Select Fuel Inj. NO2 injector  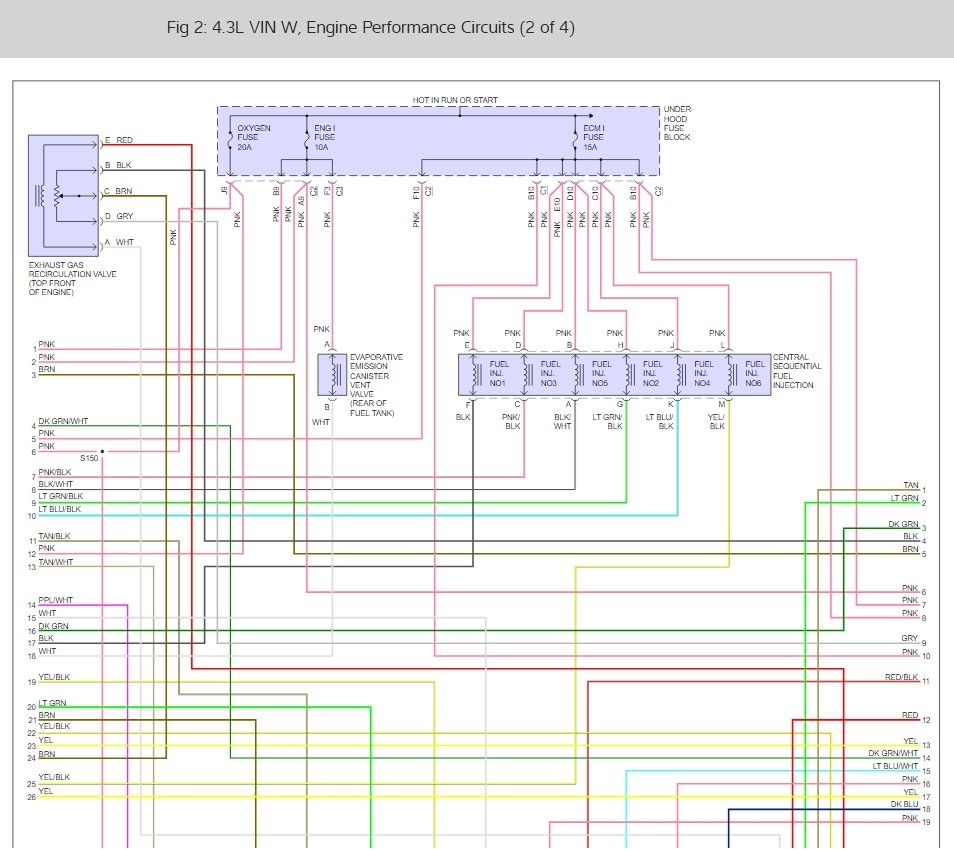tap(643, 374)
